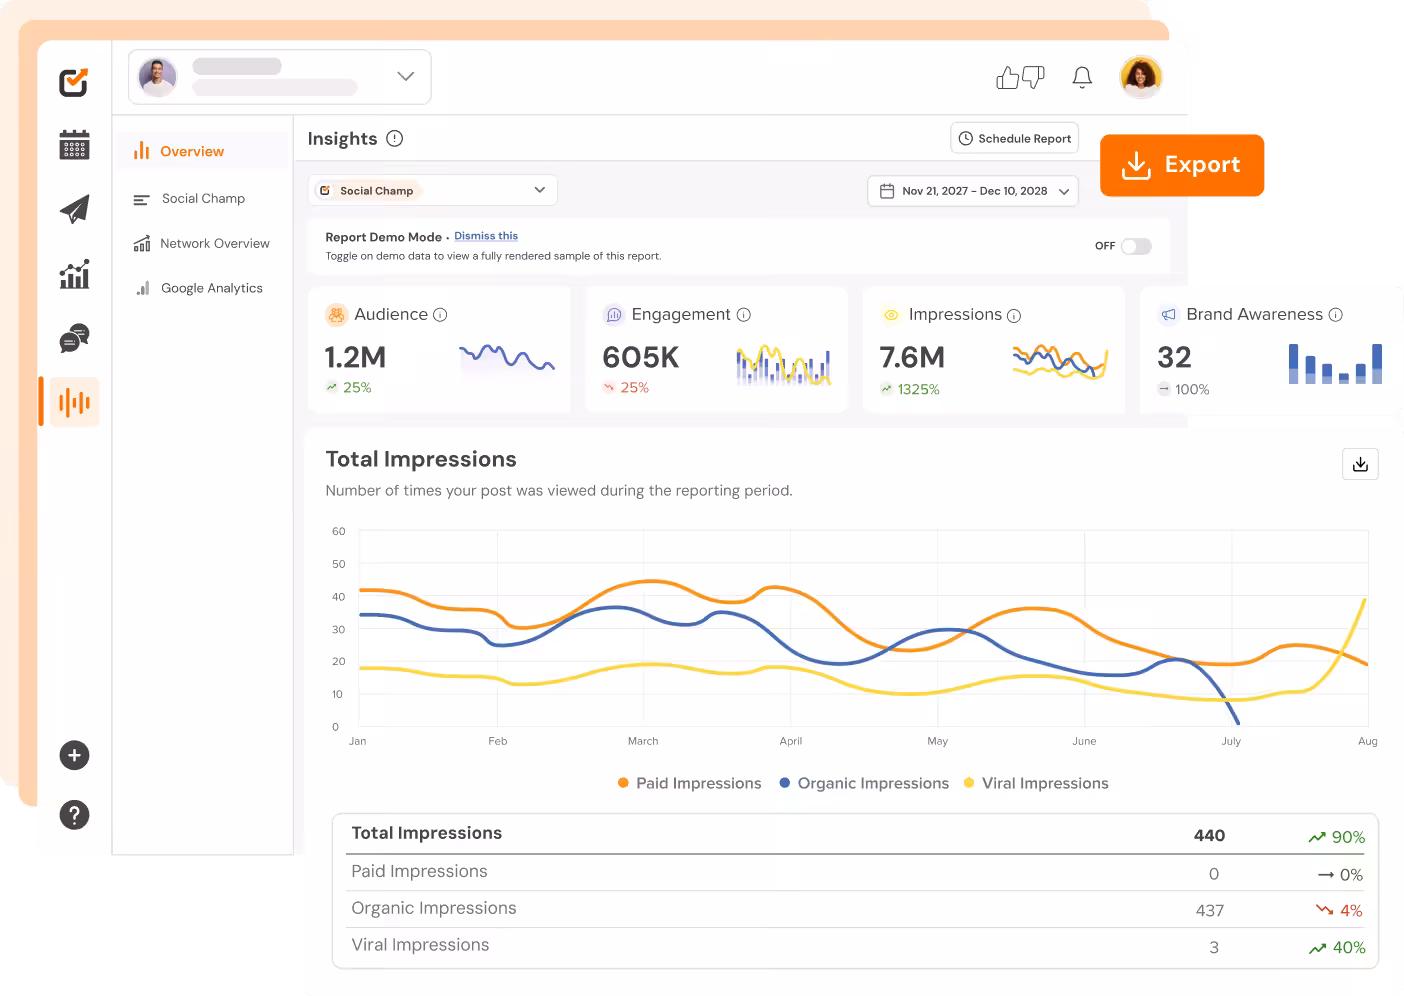Turn on Report Demo Mode

tap(1135, 245)
